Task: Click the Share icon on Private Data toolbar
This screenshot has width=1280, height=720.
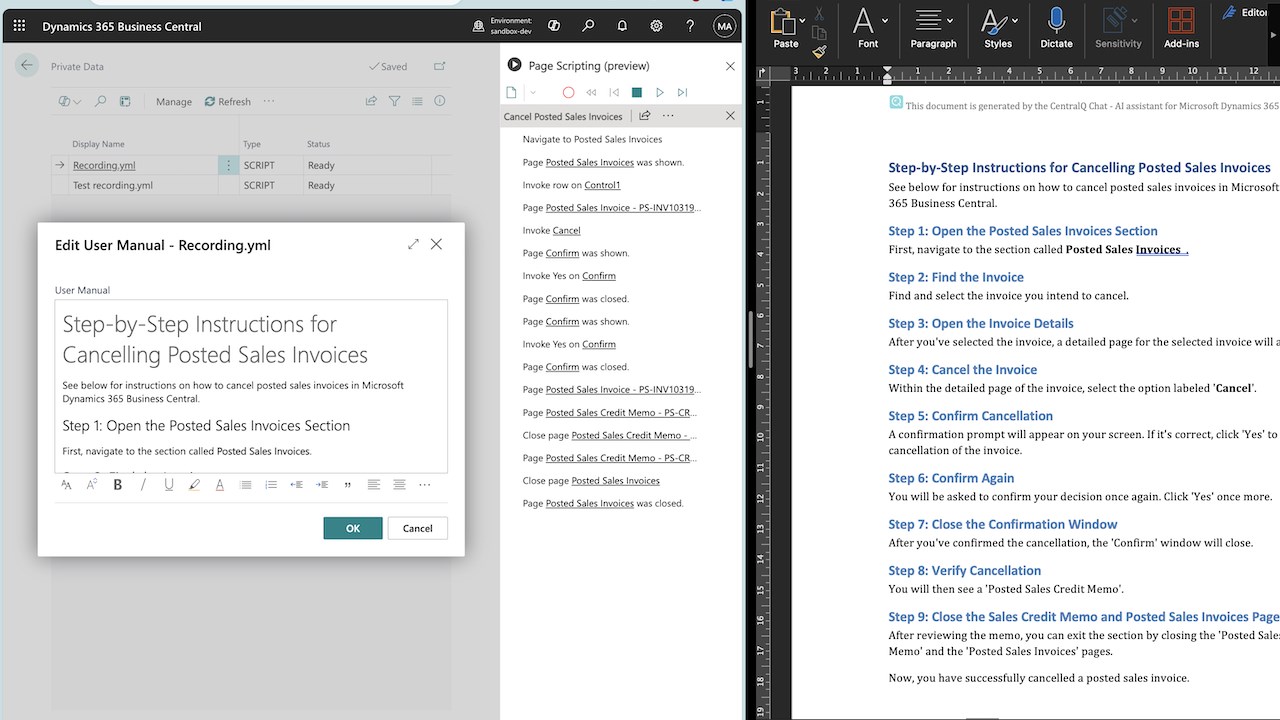Action: pyautogui.click(x=371, y=101)
